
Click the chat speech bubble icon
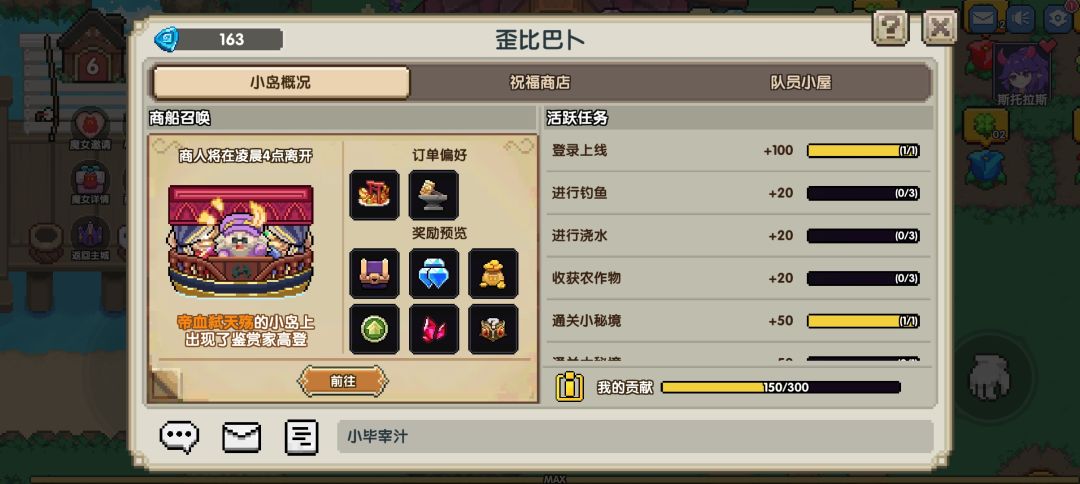[x=180, y=436]
